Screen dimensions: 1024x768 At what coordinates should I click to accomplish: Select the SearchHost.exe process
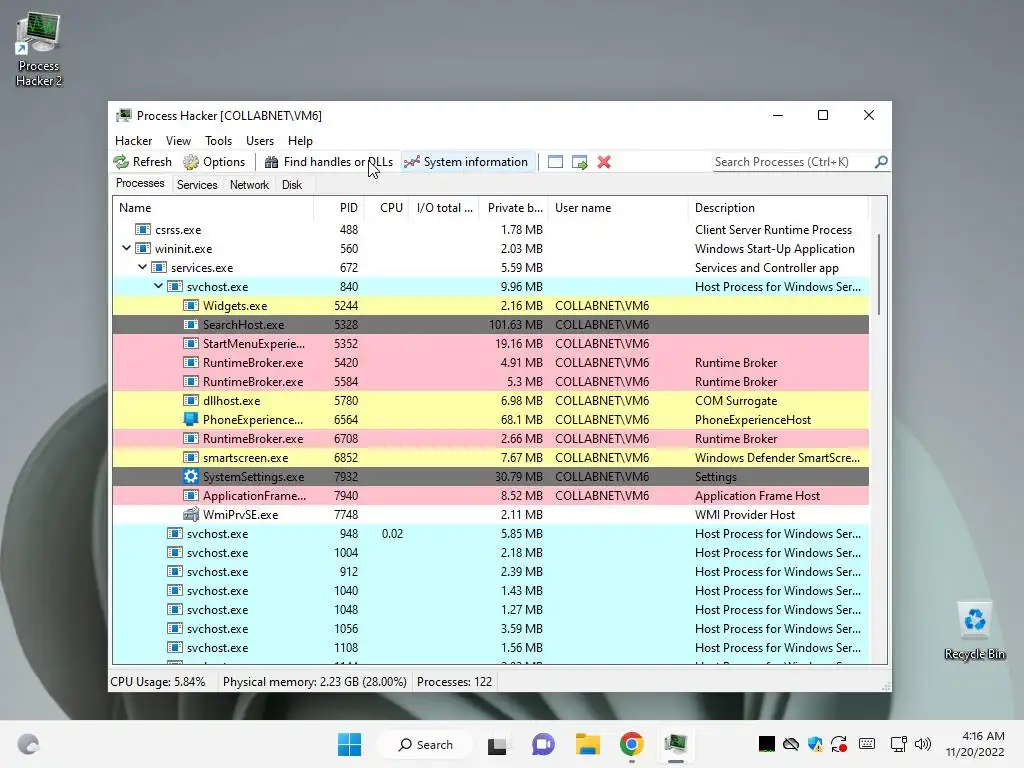(490, 325)
